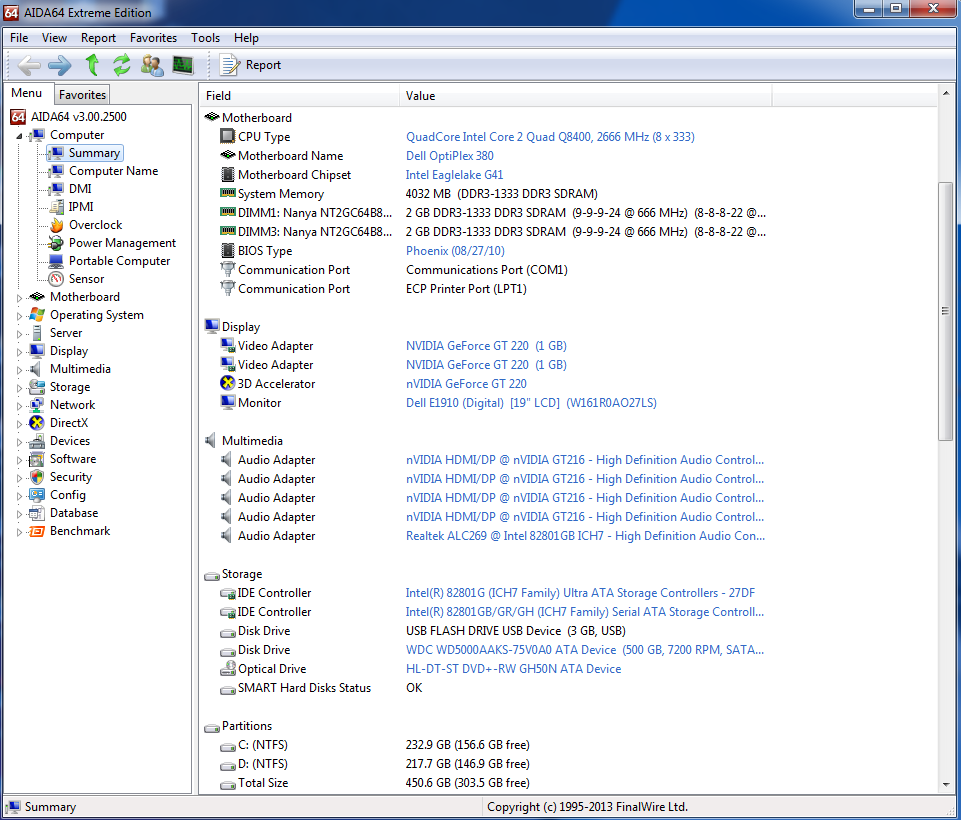
Task: Switch to the Menu tab in left pane
Action: coord(27,93)
